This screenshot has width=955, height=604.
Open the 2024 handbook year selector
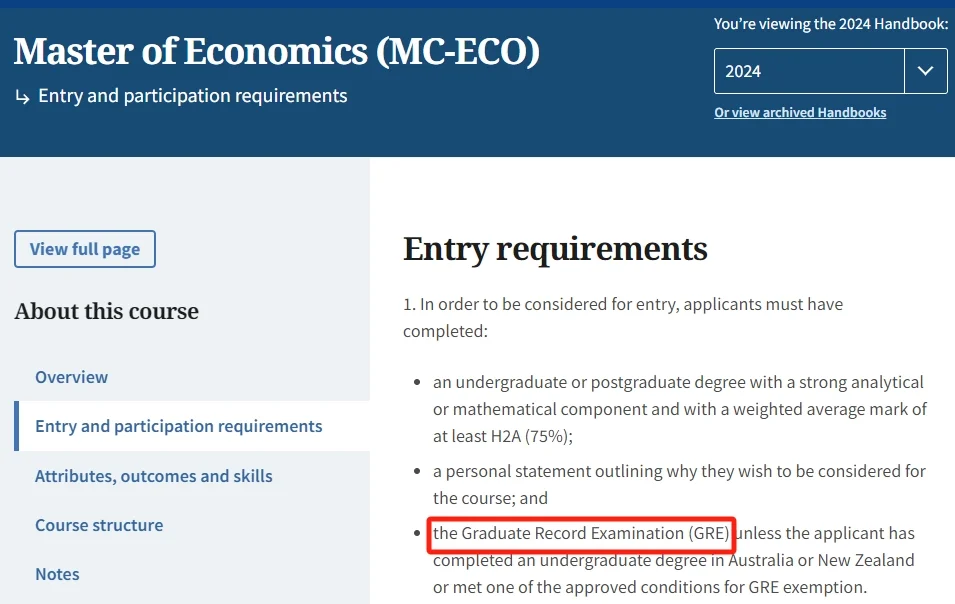coord(808,71)
